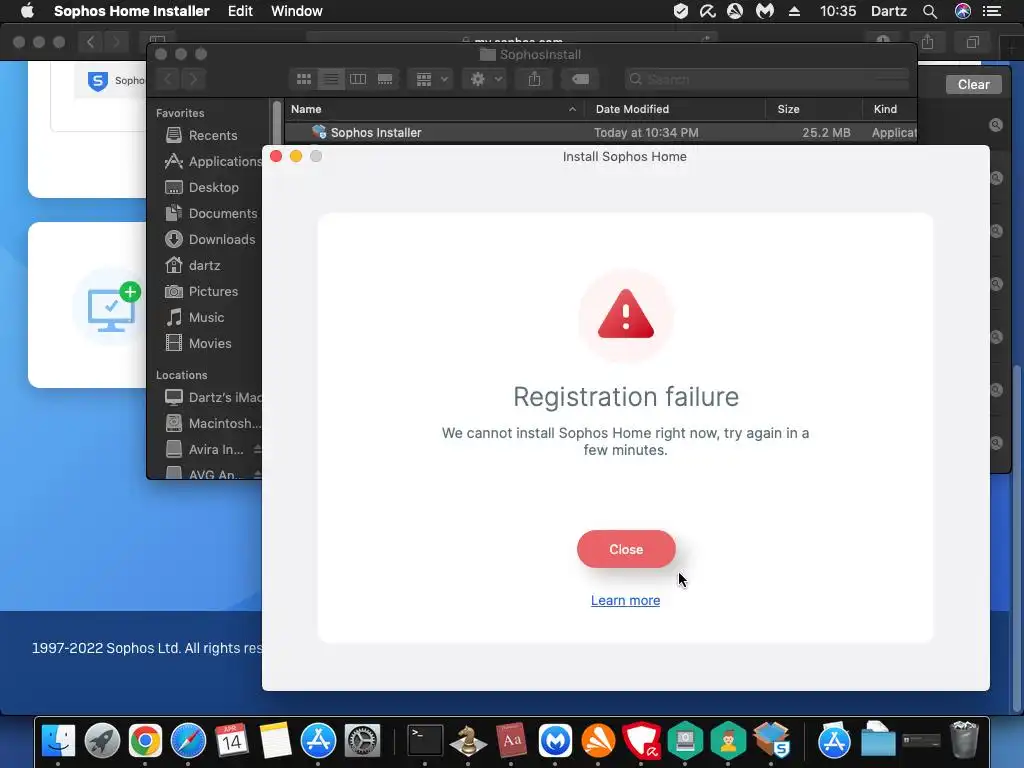Viewport: 1024px width, 768px height.
Task: Open the Edit menu
Action: click(x=240, y=11)
